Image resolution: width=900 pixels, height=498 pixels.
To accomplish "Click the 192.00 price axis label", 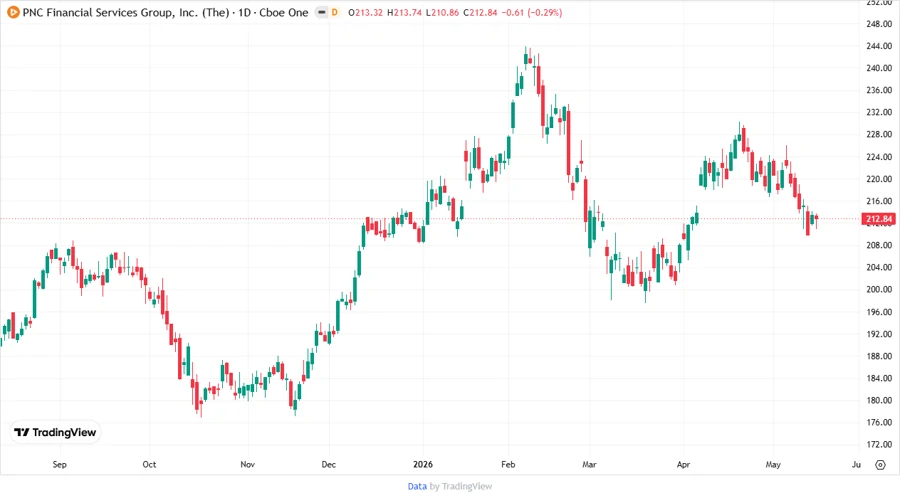I will [879, 334].
